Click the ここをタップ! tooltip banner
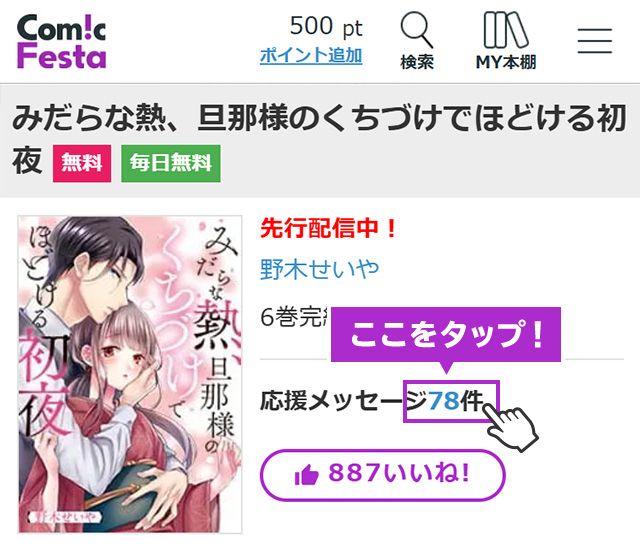640x556 pixels. [446, 335]
